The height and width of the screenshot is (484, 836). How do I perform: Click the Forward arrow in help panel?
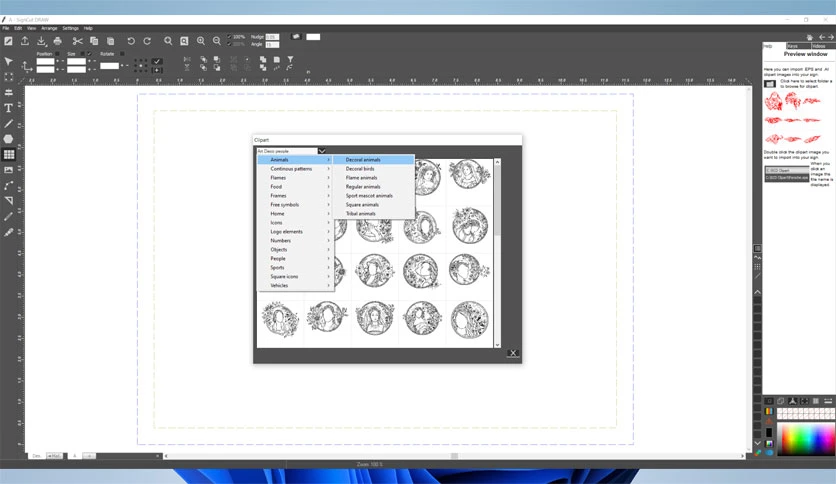click(x=831, y=37)
